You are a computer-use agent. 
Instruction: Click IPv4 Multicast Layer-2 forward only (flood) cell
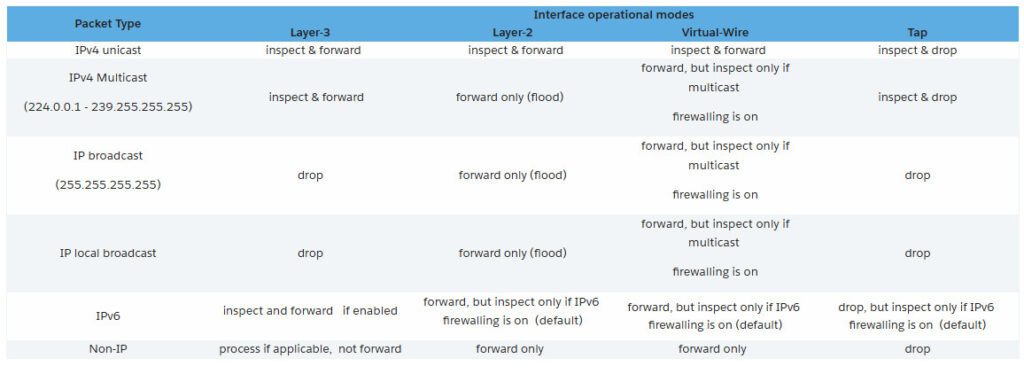point(511,97)
